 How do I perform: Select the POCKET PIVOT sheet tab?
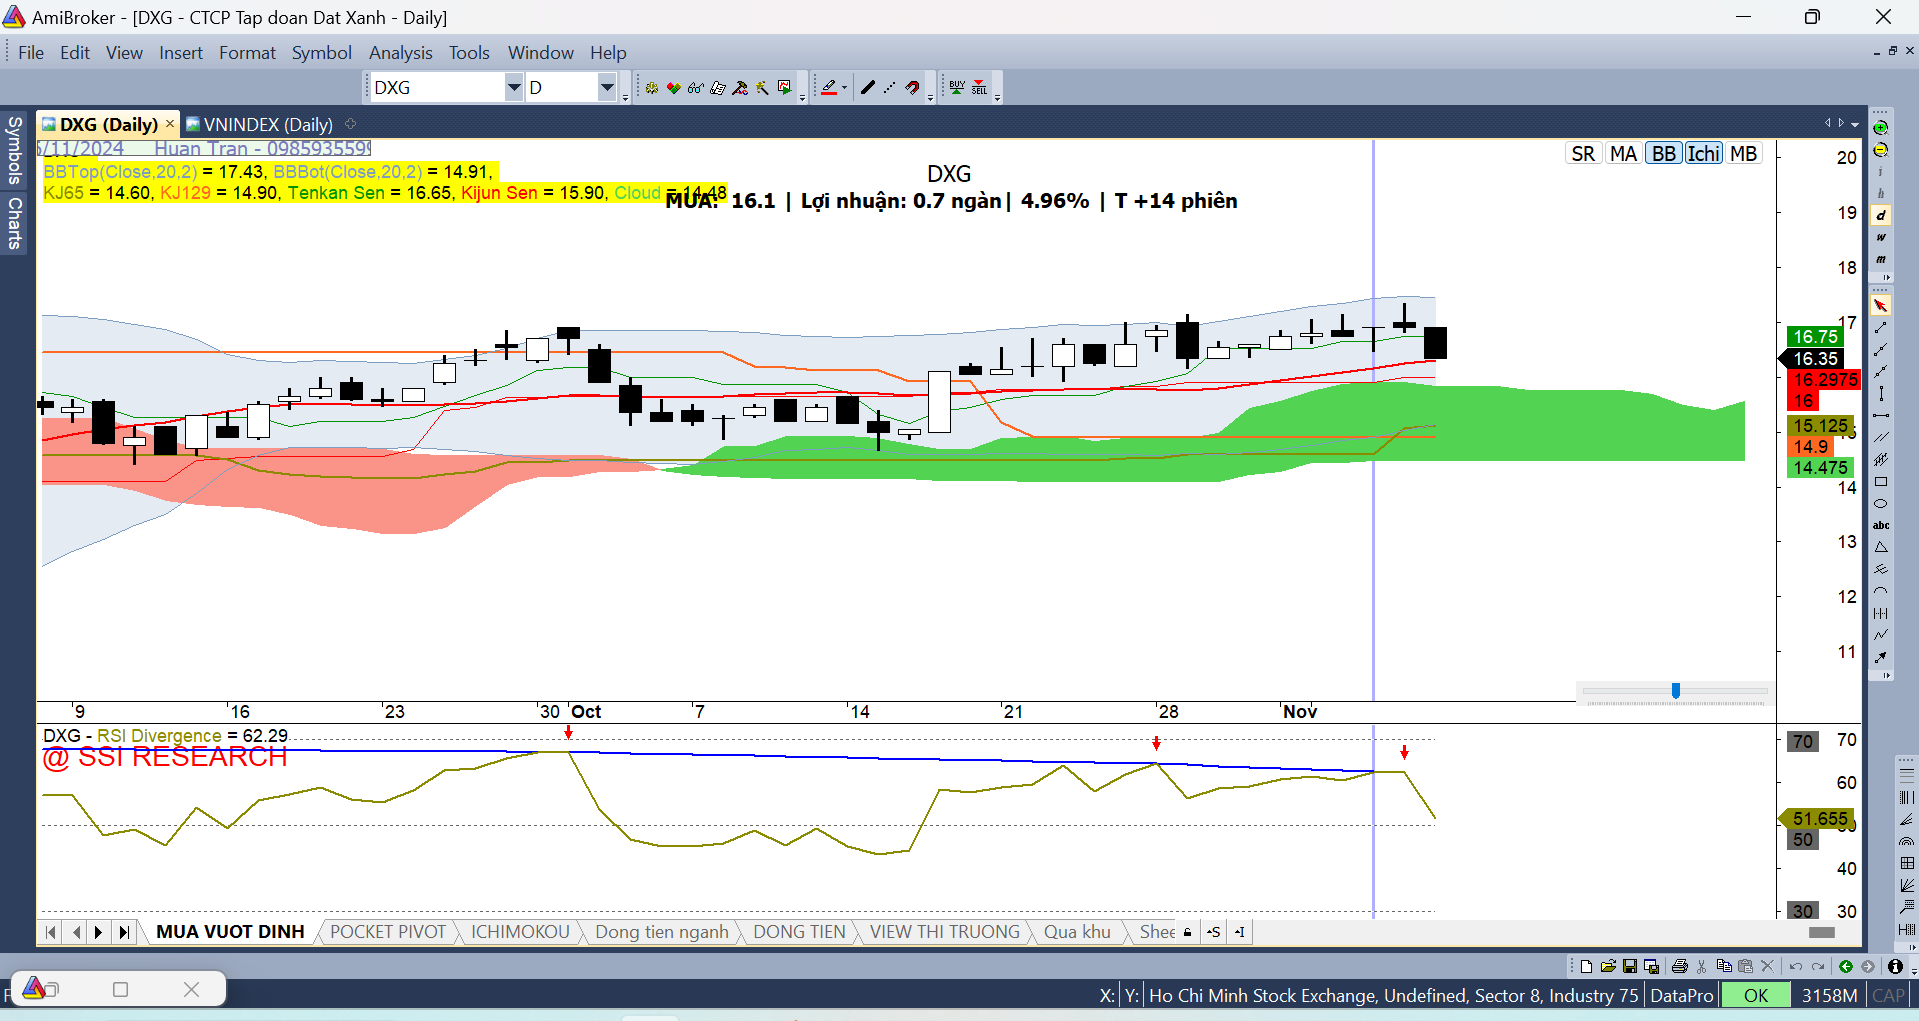(388, 932)
